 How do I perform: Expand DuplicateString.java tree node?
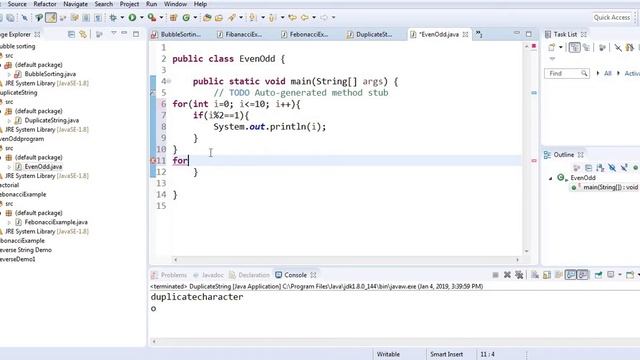pos(9,120)
